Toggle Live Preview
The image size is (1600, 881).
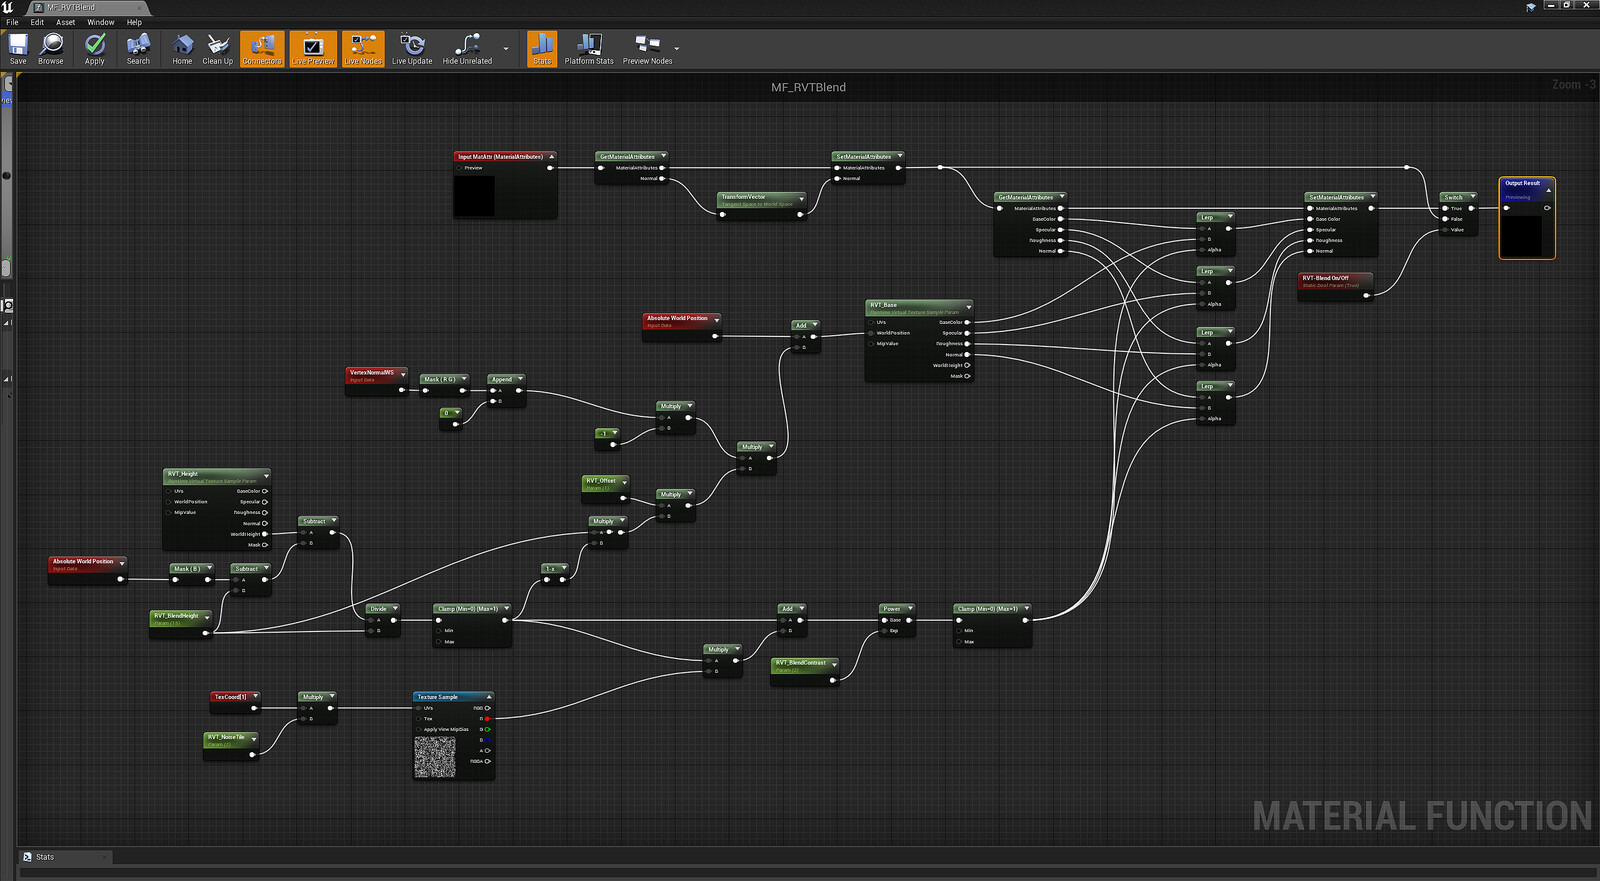click(313, 48)
